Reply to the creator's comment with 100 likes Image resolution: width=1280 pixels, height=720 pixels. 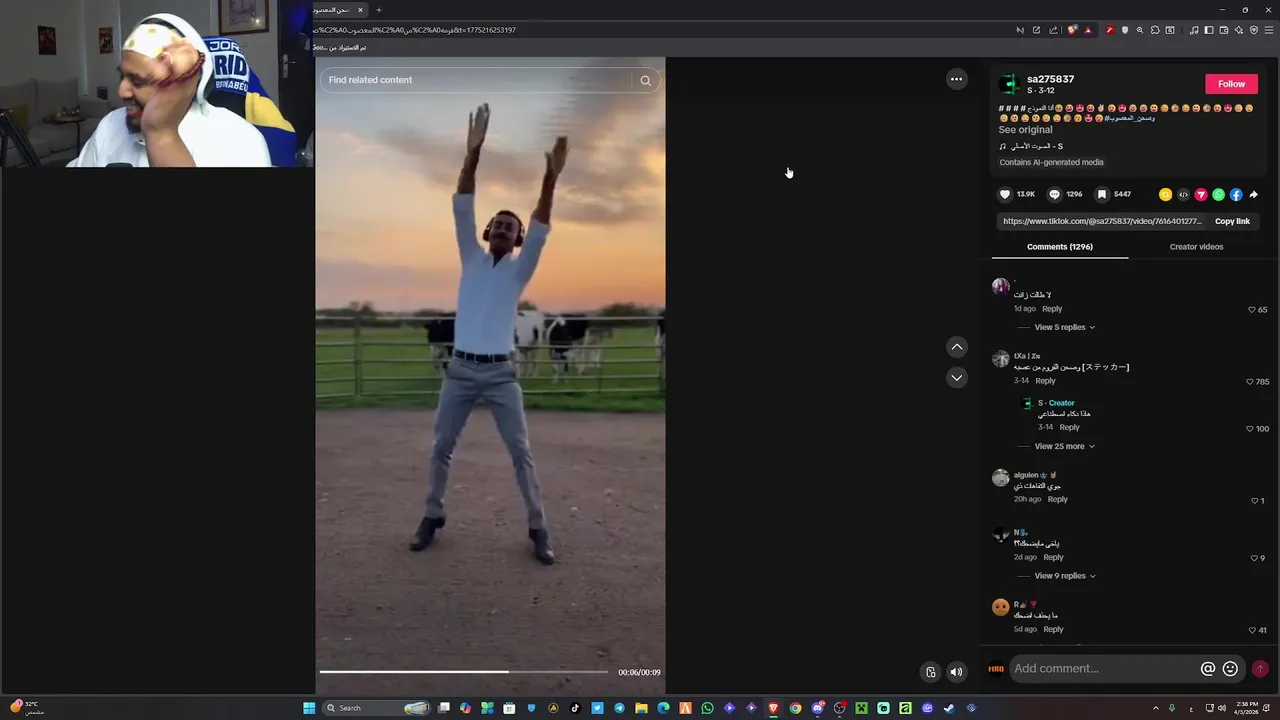(x=1069, y=427)
